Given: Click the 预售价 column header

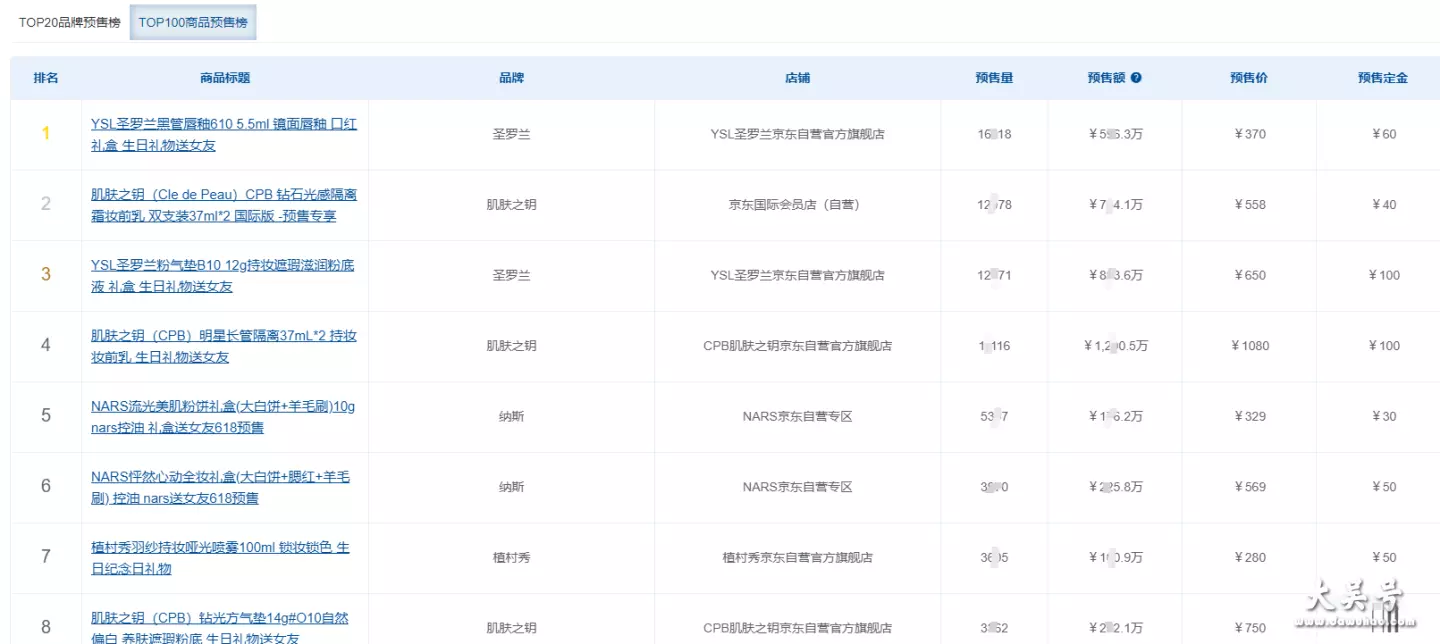Looking at the screenshot, I should [1249, 78].
